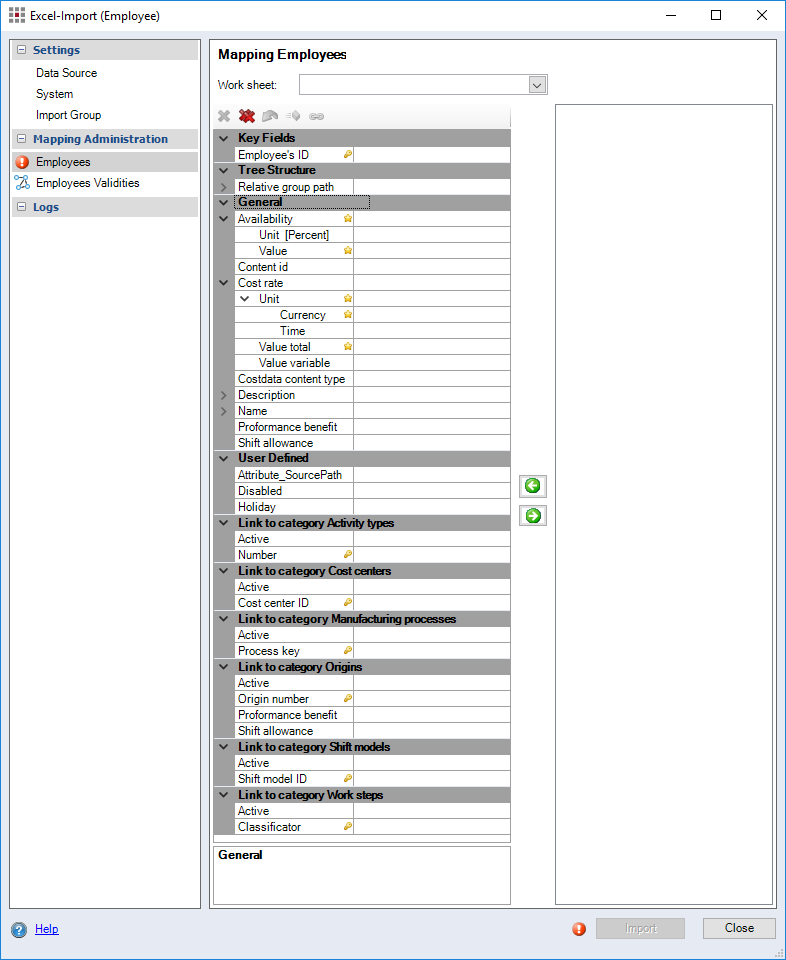The height and width of the screenshot is (960, 786).
Task: Select Import Group in the sidebar
Action: (x=68, y=115)
